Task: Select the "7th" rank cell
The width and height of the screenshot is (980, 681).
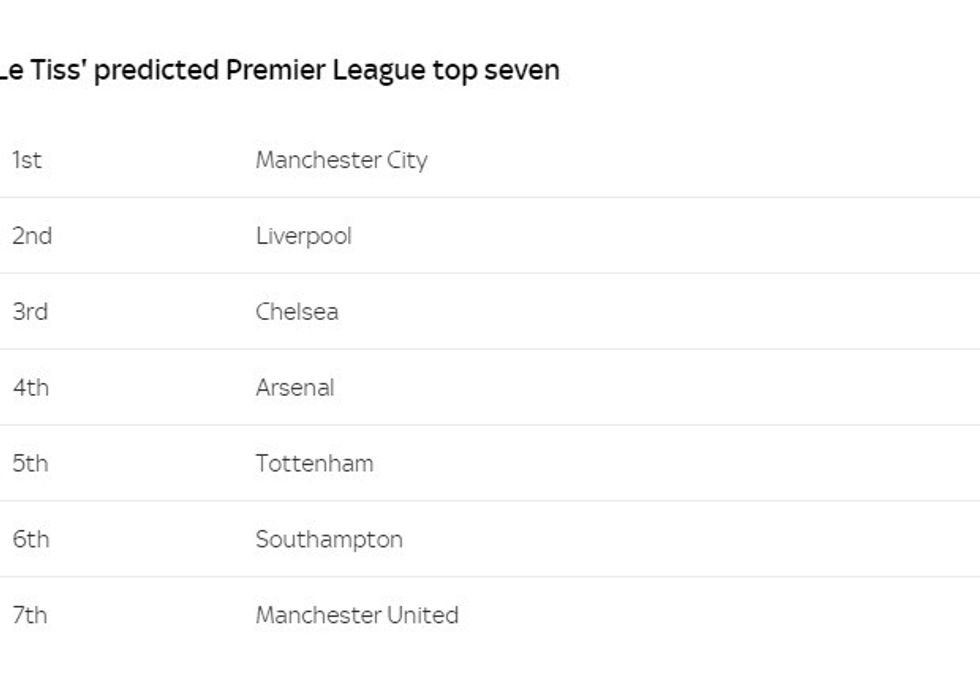Action: [30, 616]
